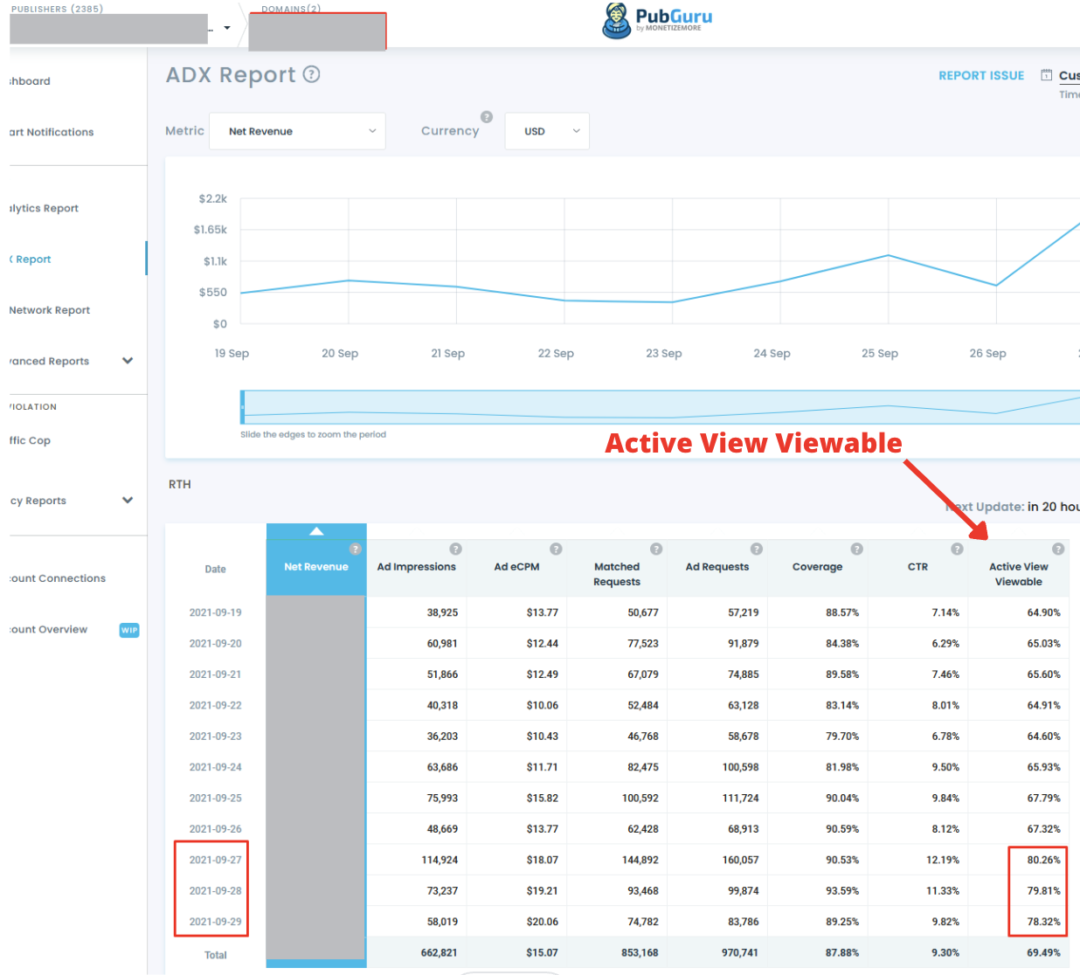
Task: Open the Net Revenue metric dropdown
Action: tap(297, 131)
